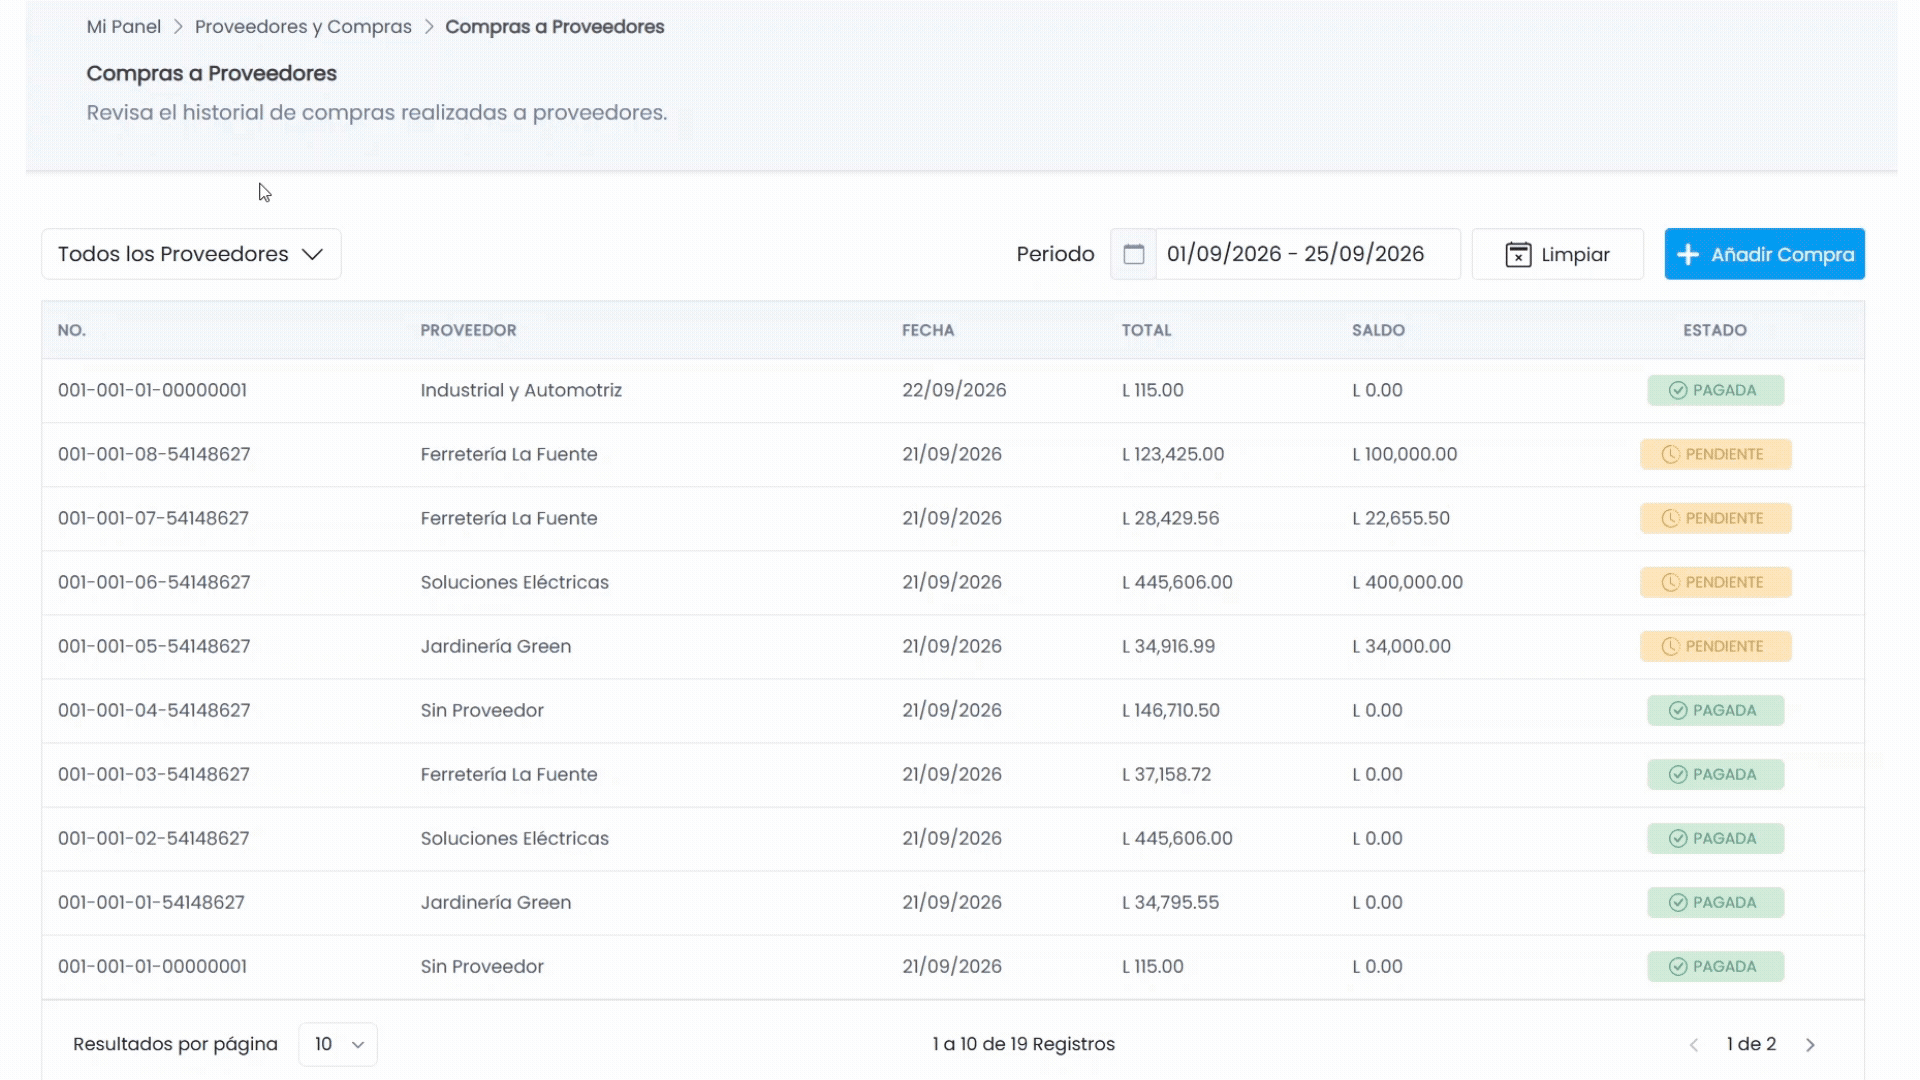Open the Todos los Proveedores dropdown

pyautogui.click(x=191, y=254)
